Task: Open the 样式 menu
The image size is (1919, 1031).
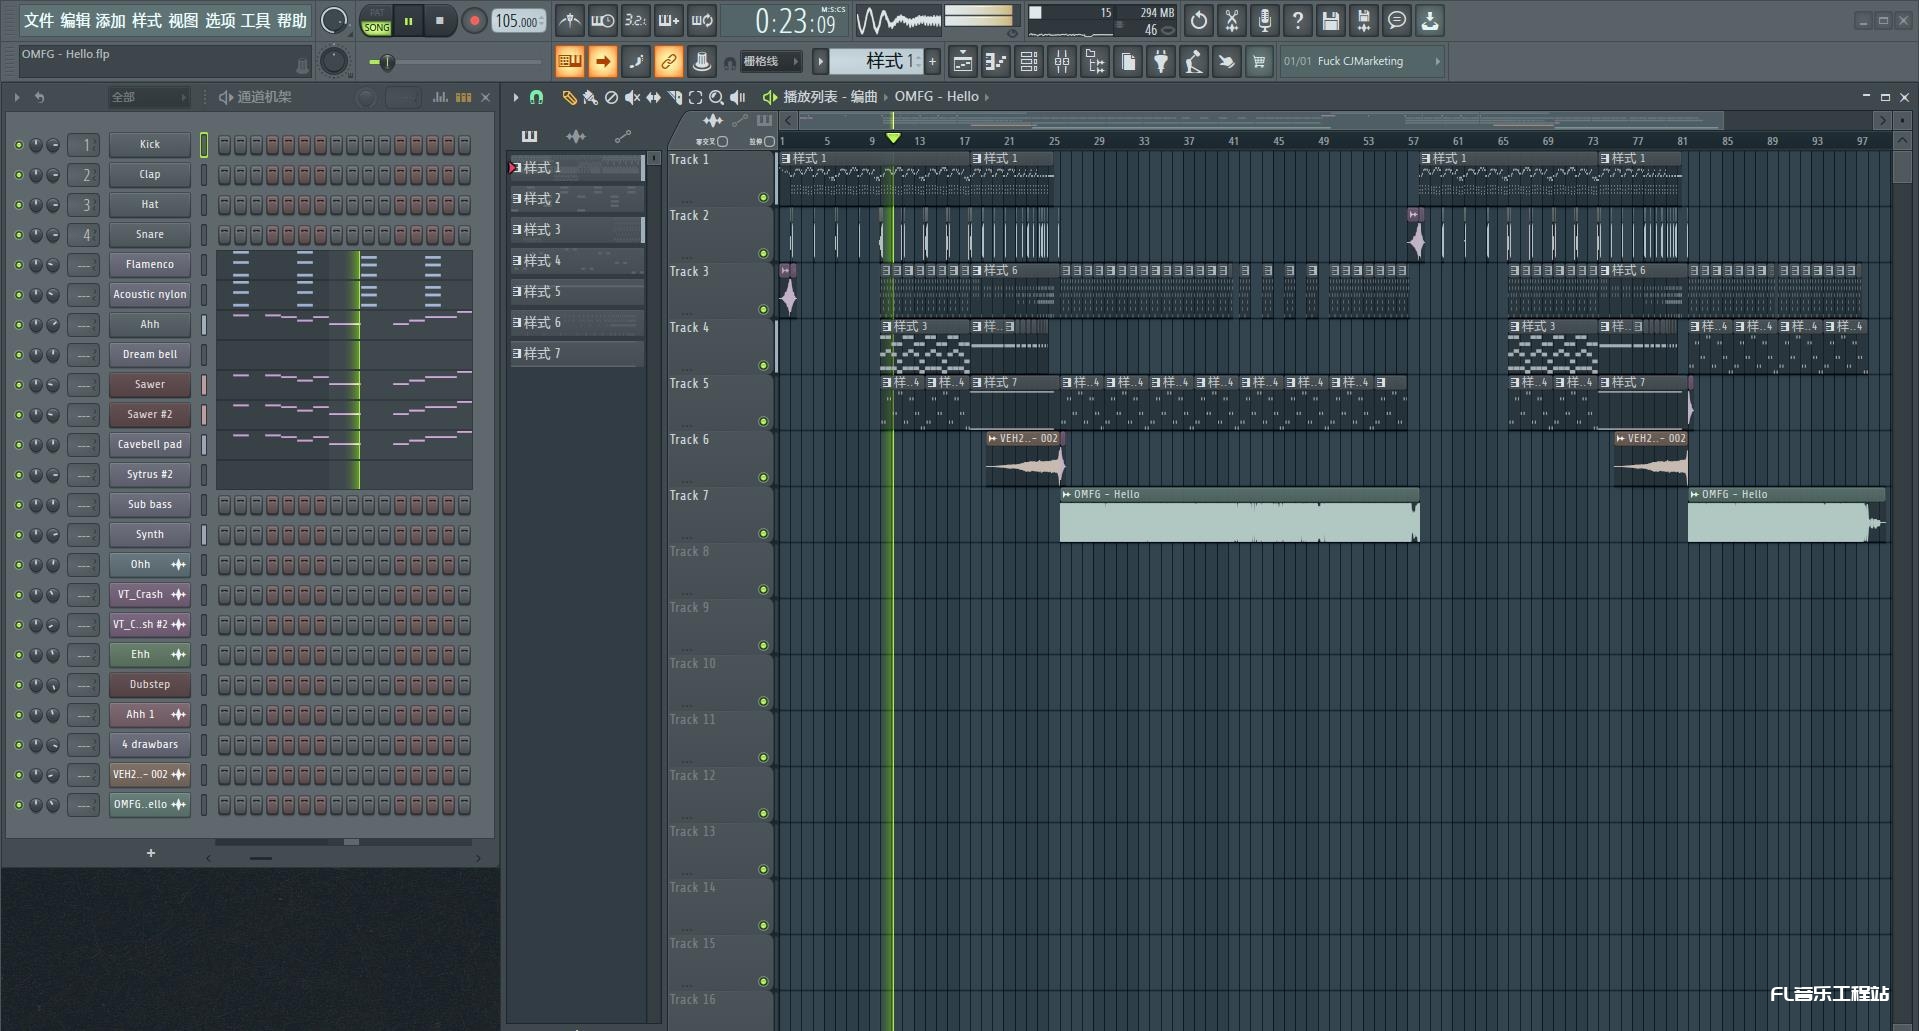Action: tap(147, 20)
